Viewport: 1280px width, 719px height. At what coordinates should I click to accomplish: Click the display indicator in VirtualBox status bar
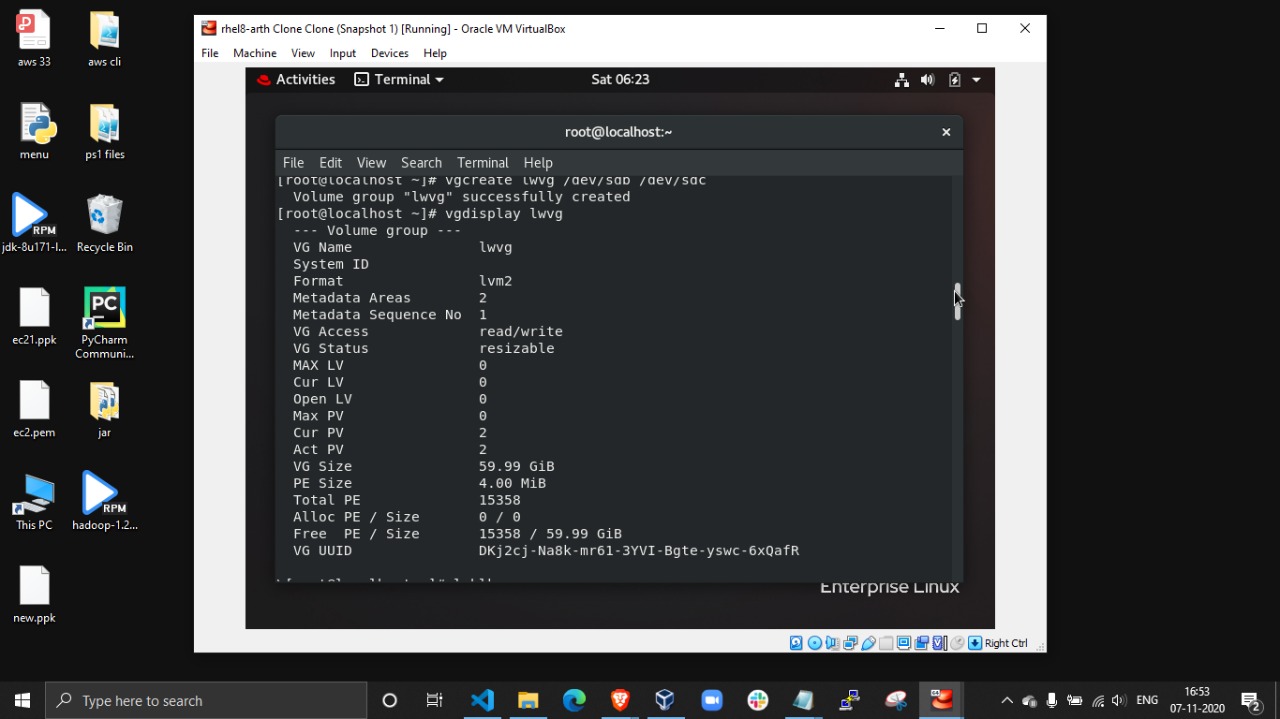pyautogui.click(x=904, y=643)
